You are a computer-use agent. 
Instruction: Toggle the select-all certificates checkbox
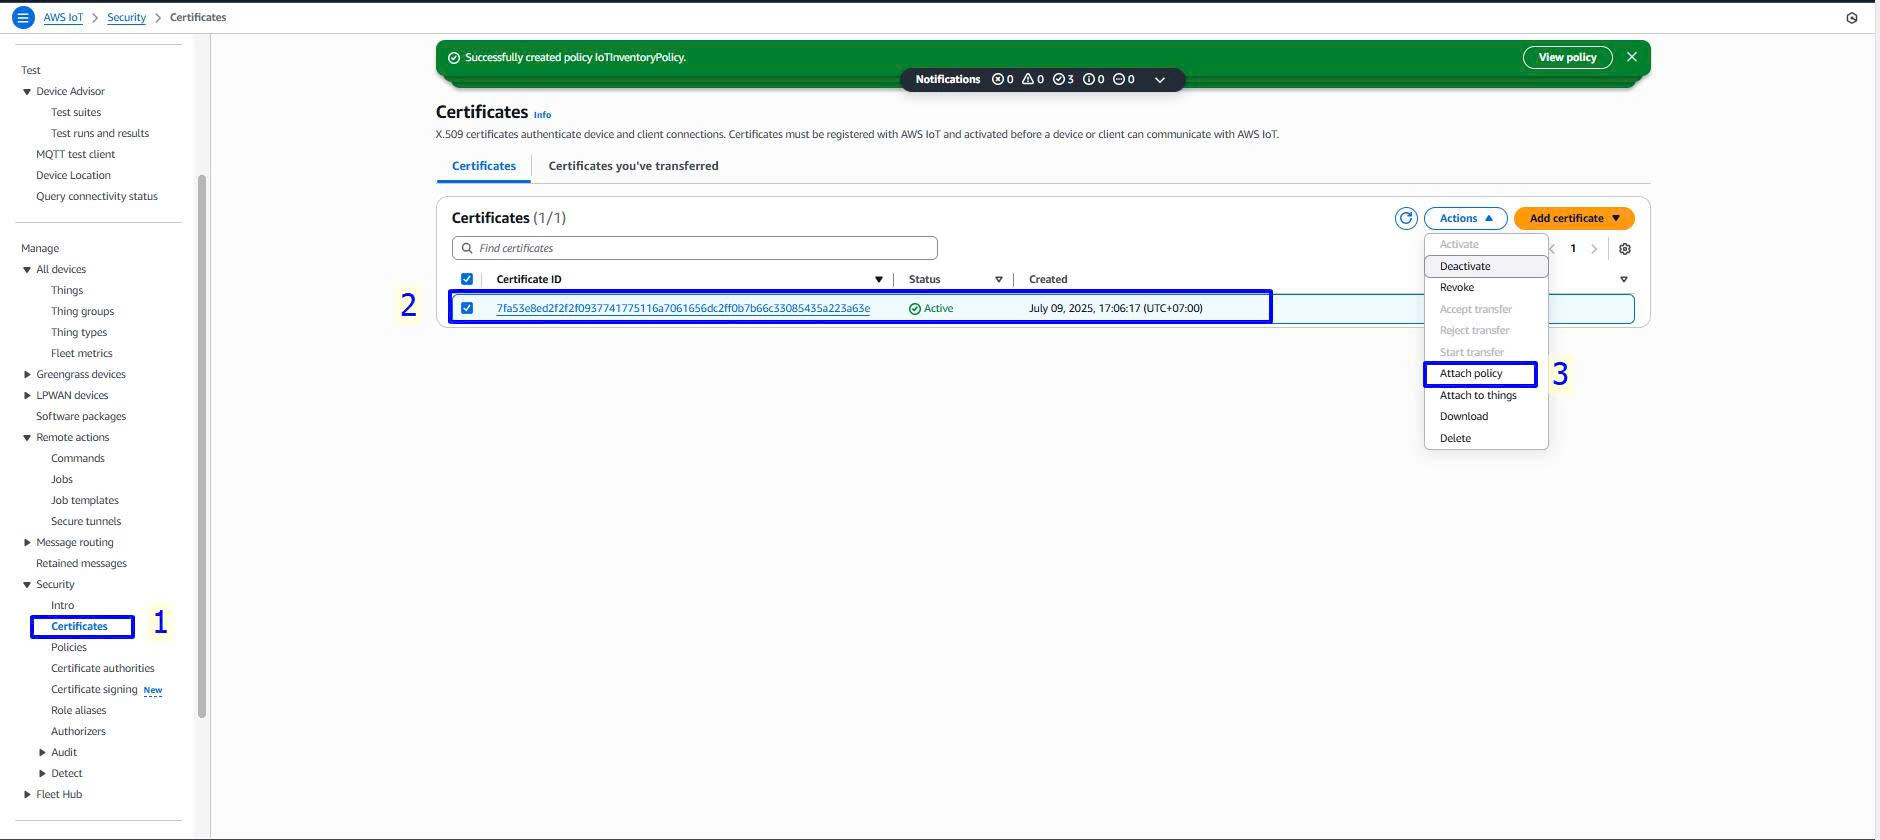pyautogui.click(x=467, y=279)
